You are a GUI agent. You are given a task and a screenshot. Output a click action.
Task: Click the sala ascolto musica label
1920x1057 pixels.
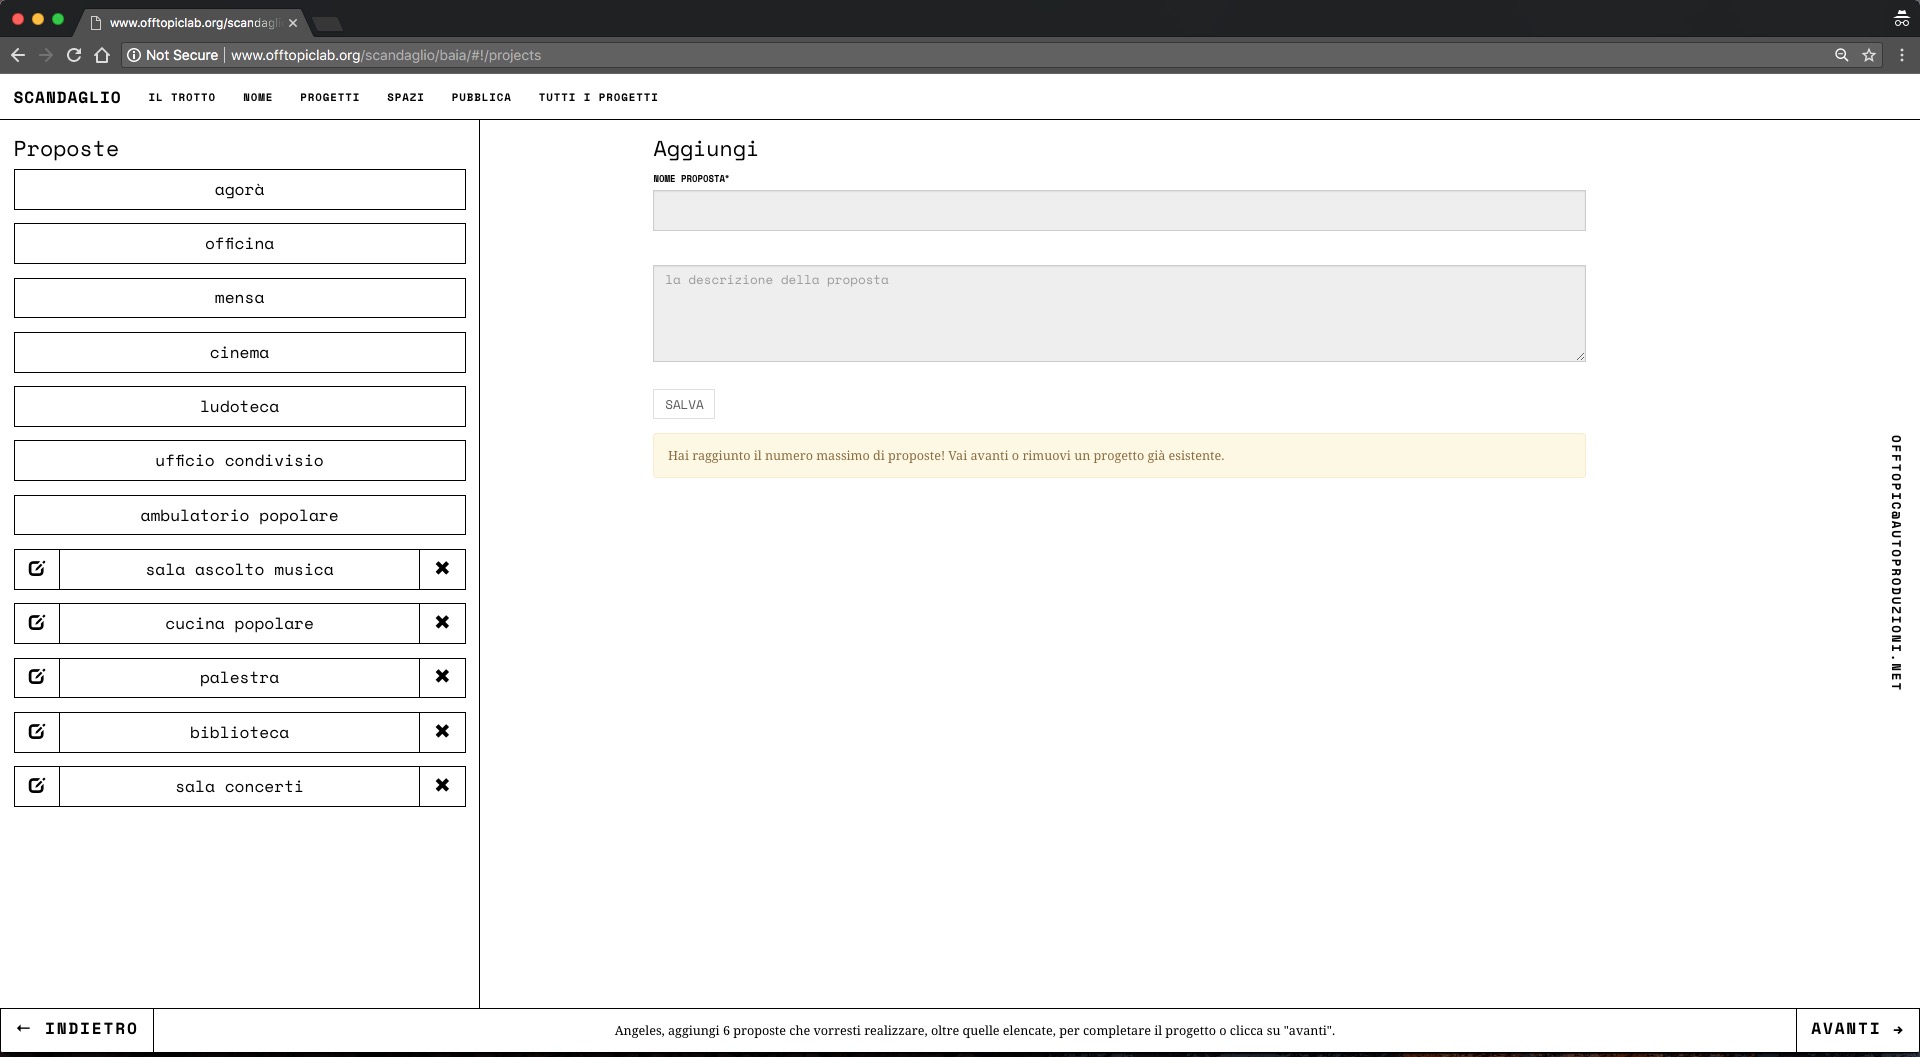pos(240,569)
